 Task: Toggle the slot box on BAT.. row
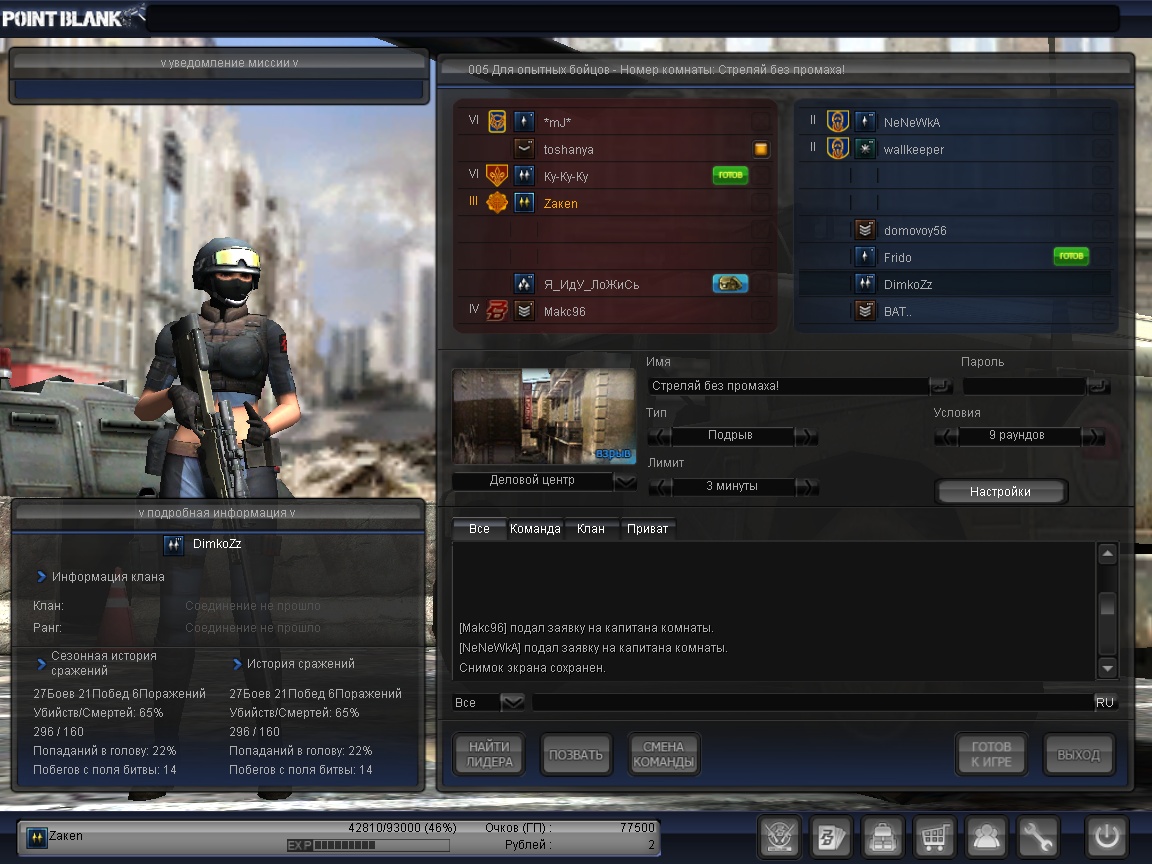point(1101,311)
